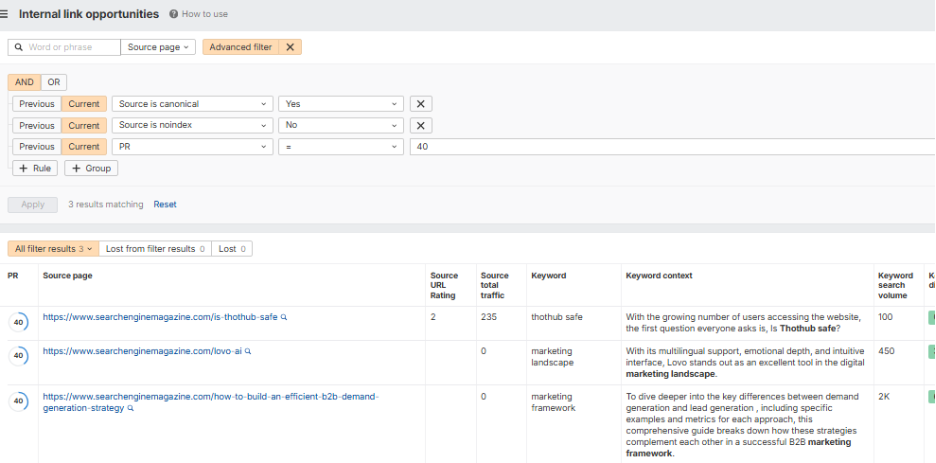Click the PR 40 badge in first row

[18, 321]
